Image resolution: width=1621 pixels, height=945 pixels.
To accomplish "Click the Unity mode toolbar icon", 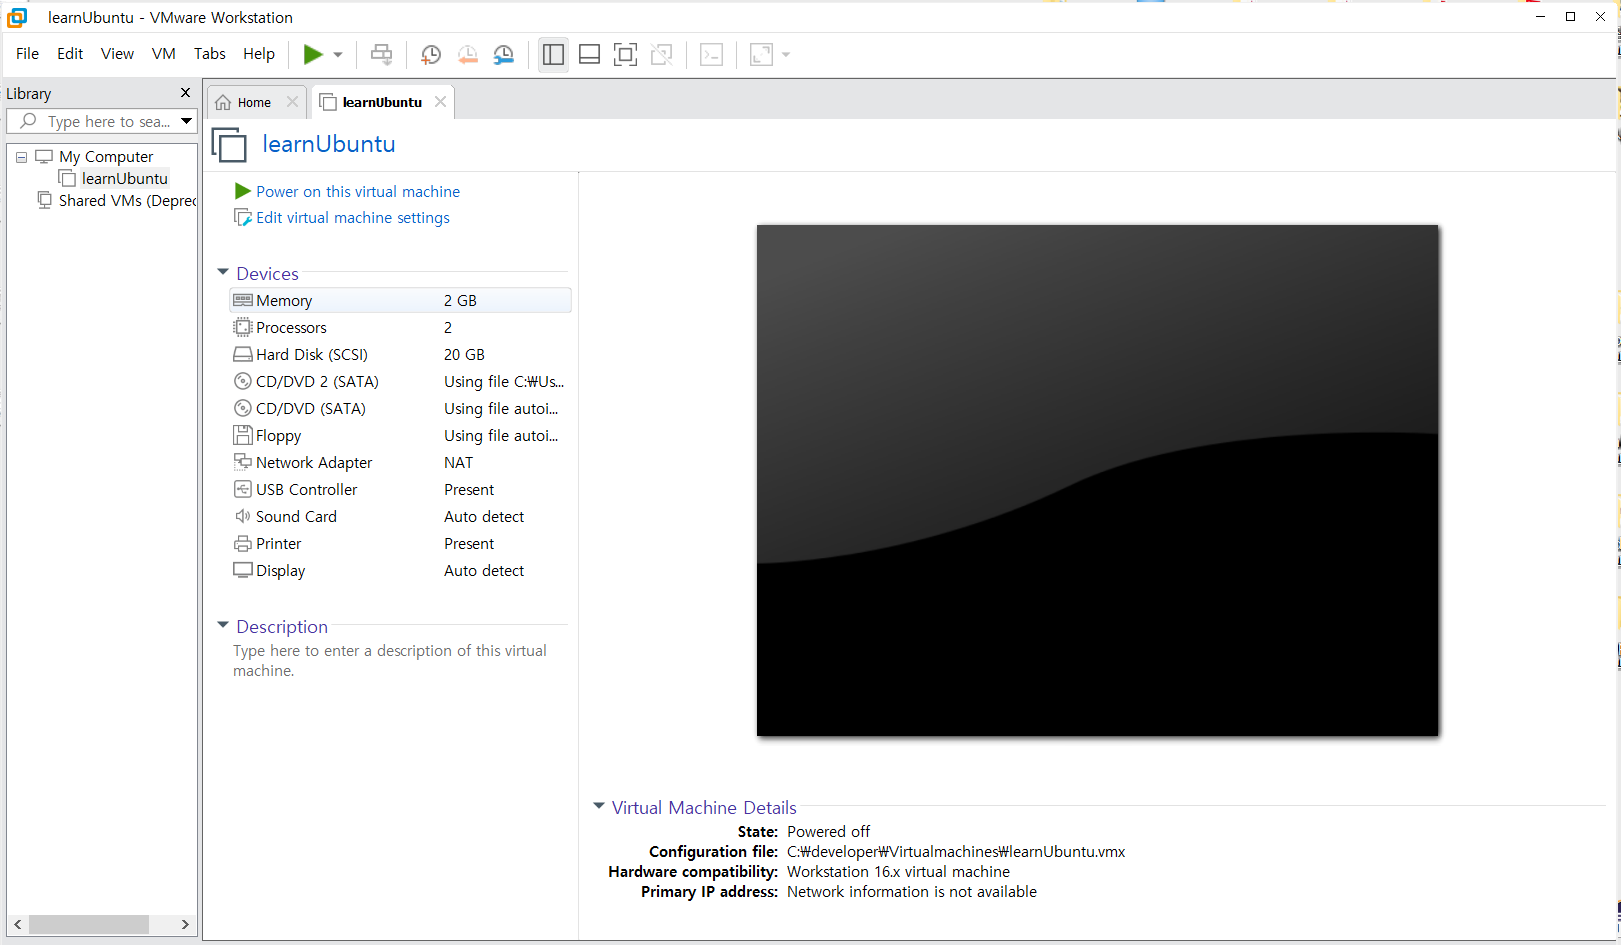I will [661, 54].
